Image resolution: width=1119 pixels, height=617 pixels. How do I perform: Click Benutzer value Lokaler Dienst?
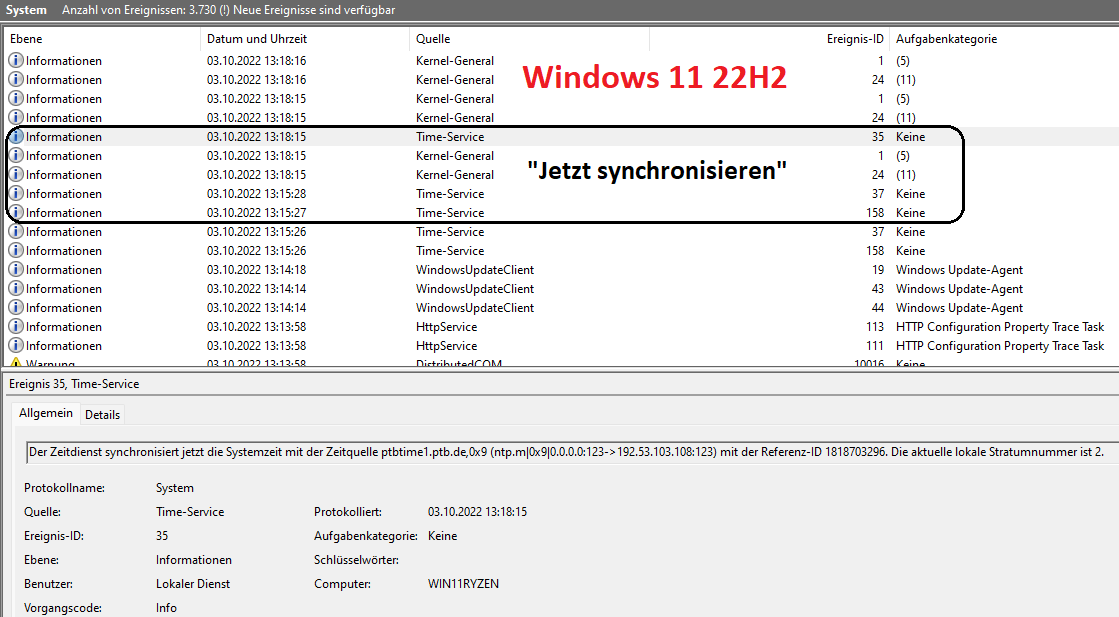click(193, 583)
